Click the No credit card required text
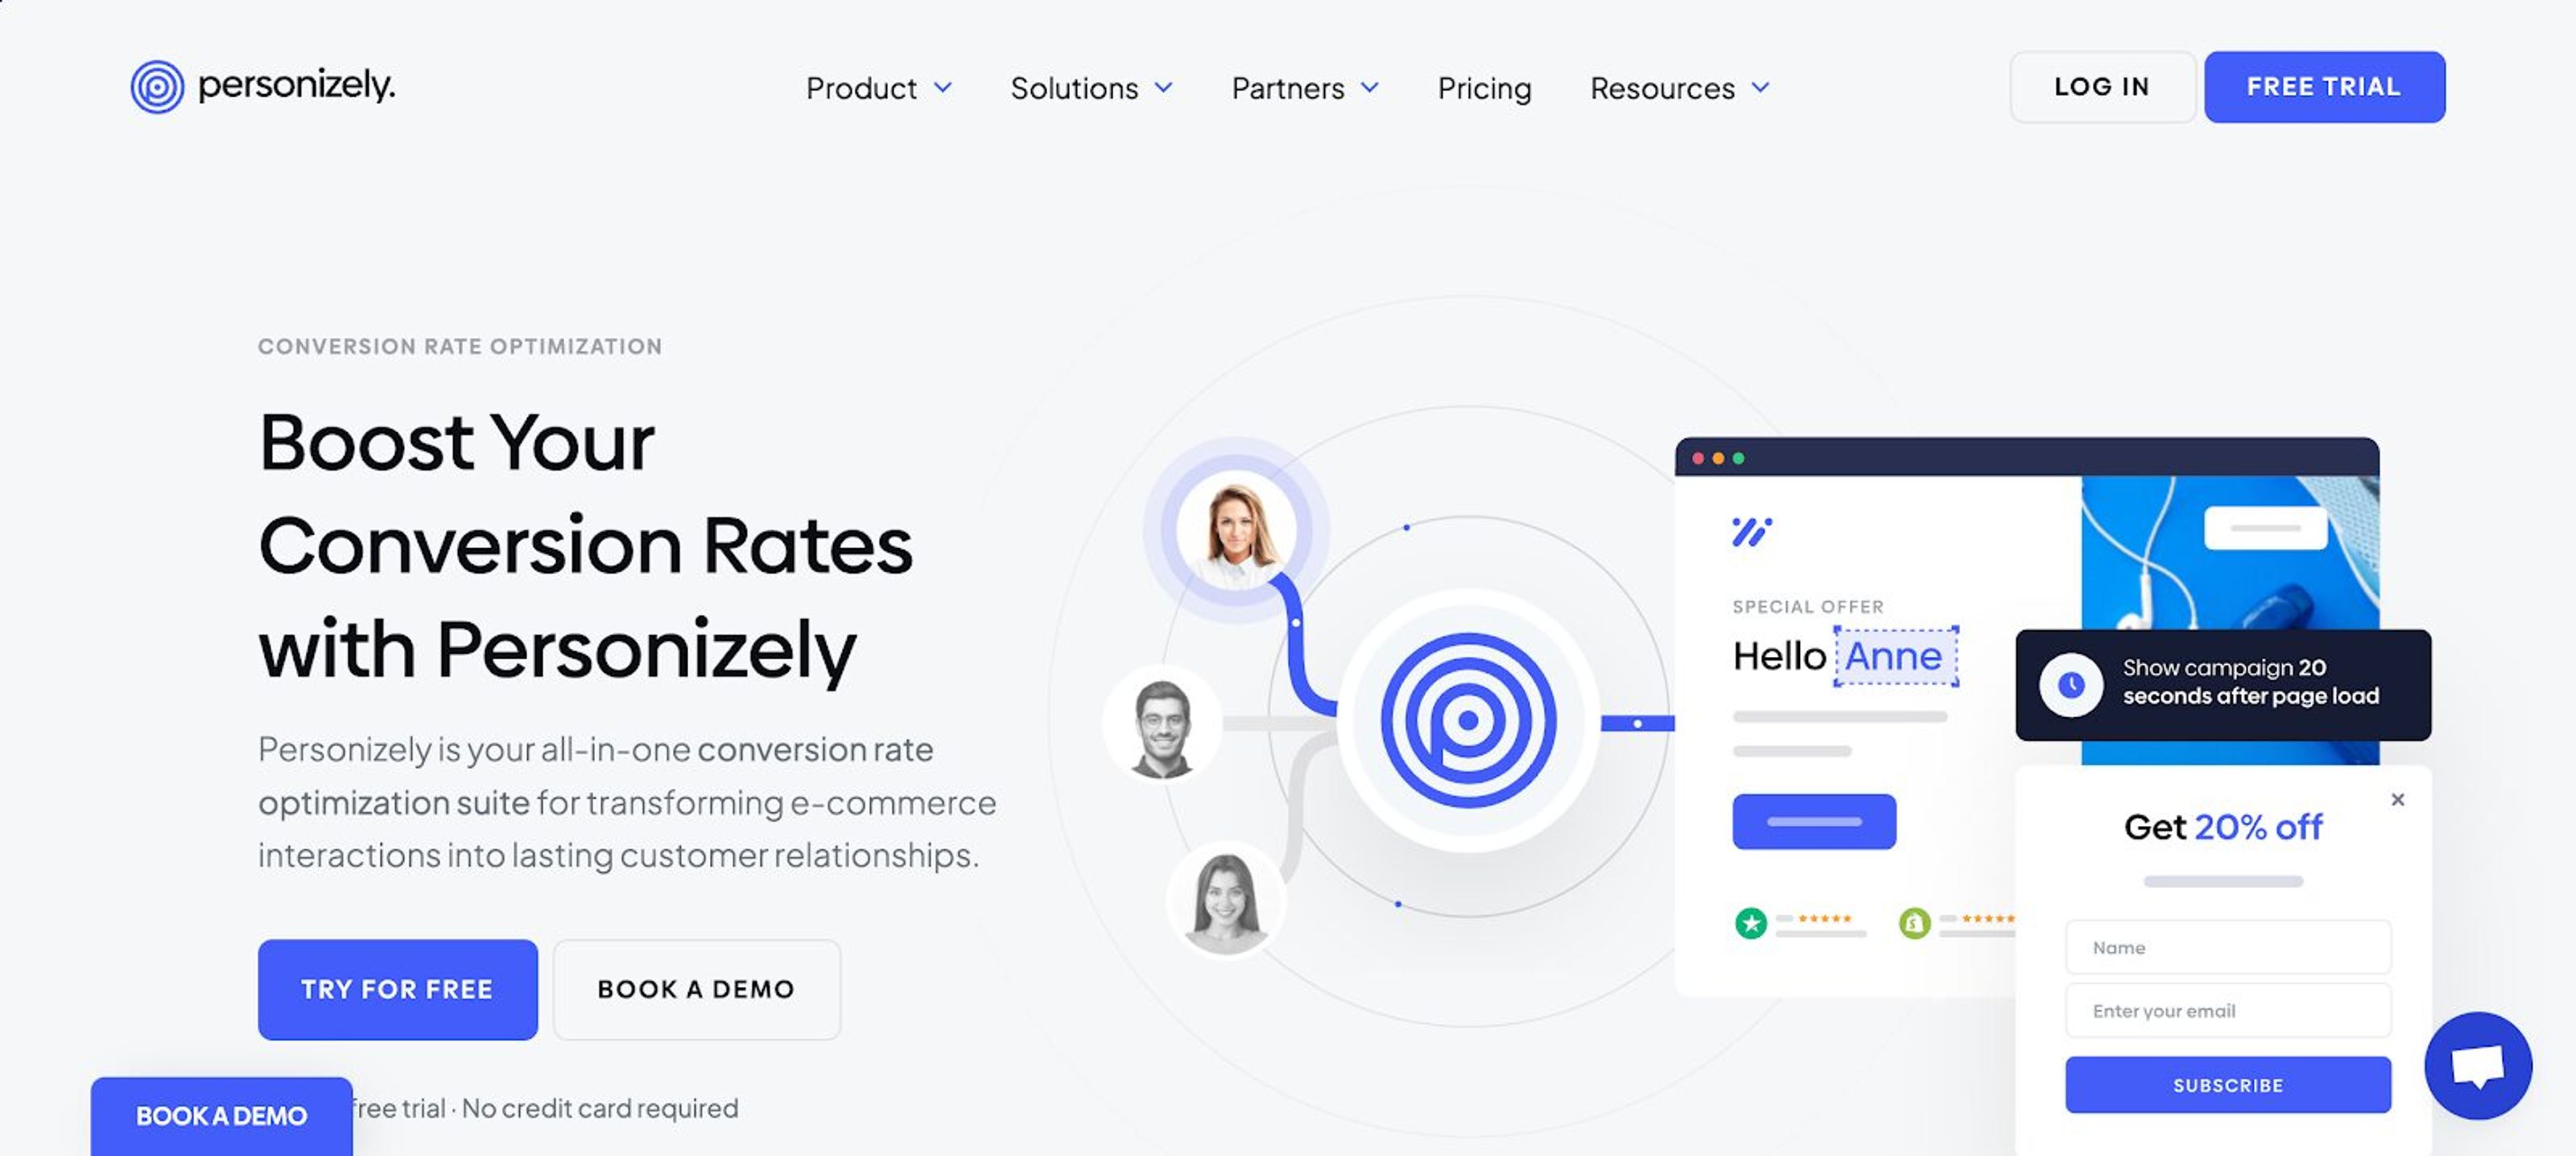The image size is (2576, 1156). click(600, 1108)
